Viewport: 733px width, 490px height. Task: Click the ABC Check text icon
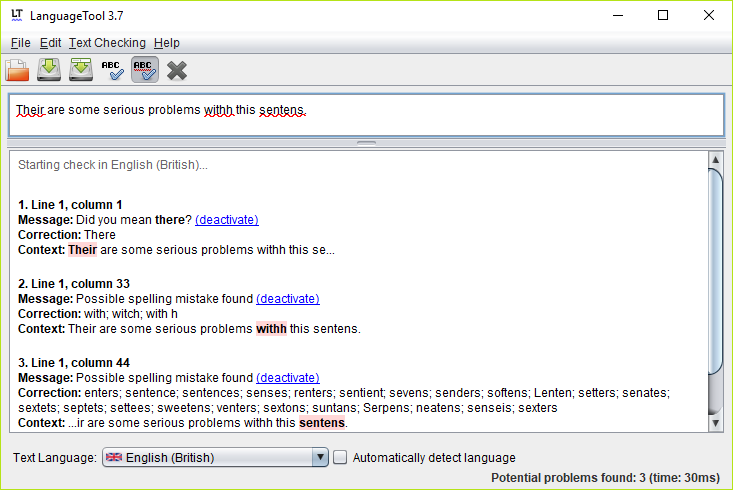(113, 70)
